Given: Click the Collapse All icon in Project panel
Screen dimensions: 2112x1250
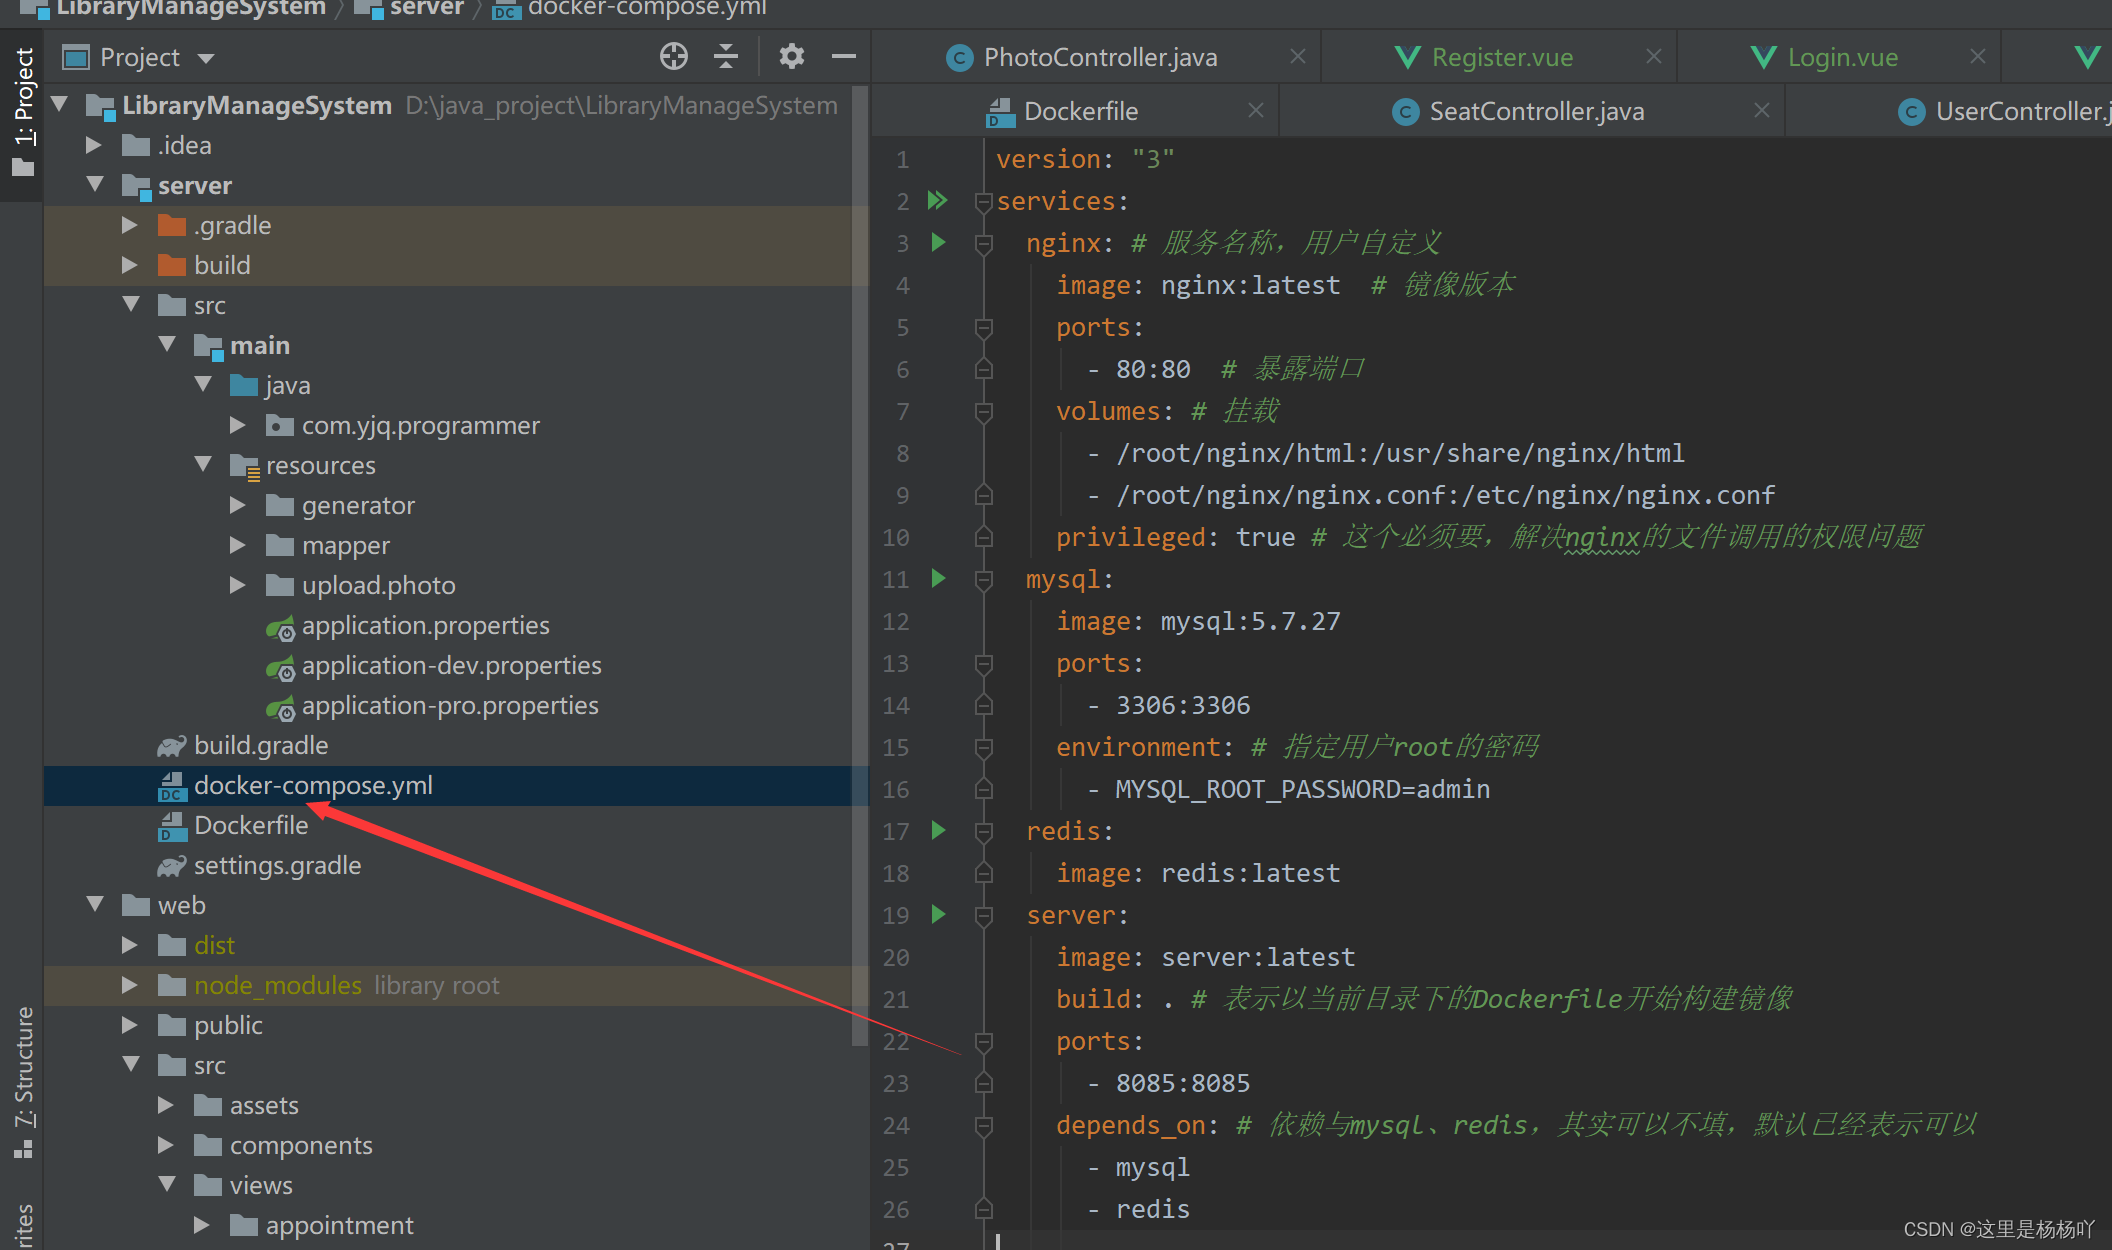Looking at the screenshot, I should tap(726, 57).
